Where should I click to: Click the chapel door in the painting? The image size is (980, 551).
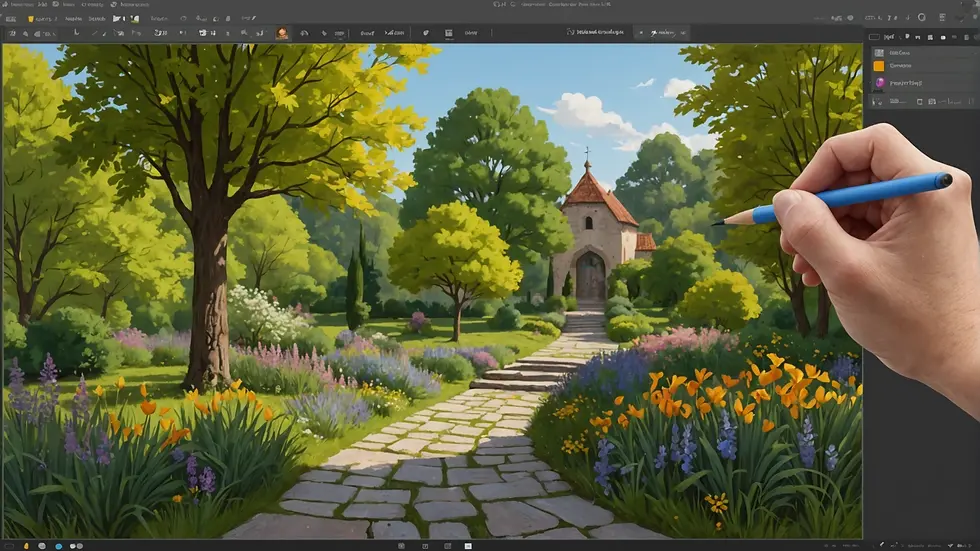point(590,277)
